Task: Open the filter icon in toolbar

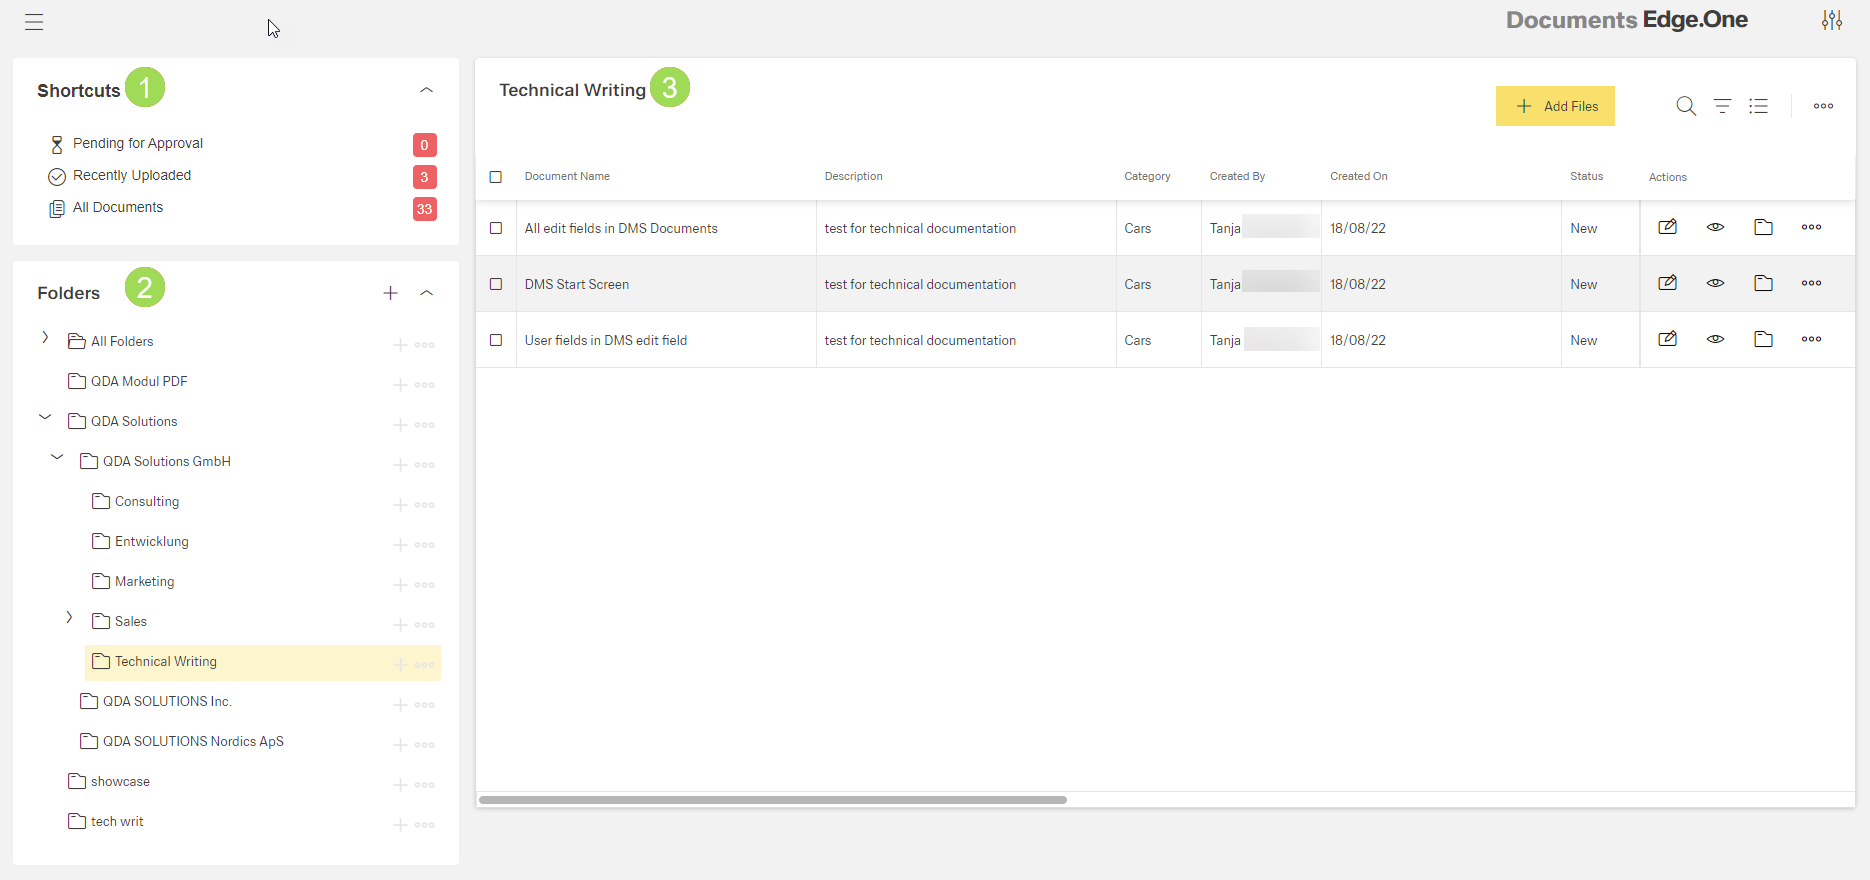Action: point(1722,106)
